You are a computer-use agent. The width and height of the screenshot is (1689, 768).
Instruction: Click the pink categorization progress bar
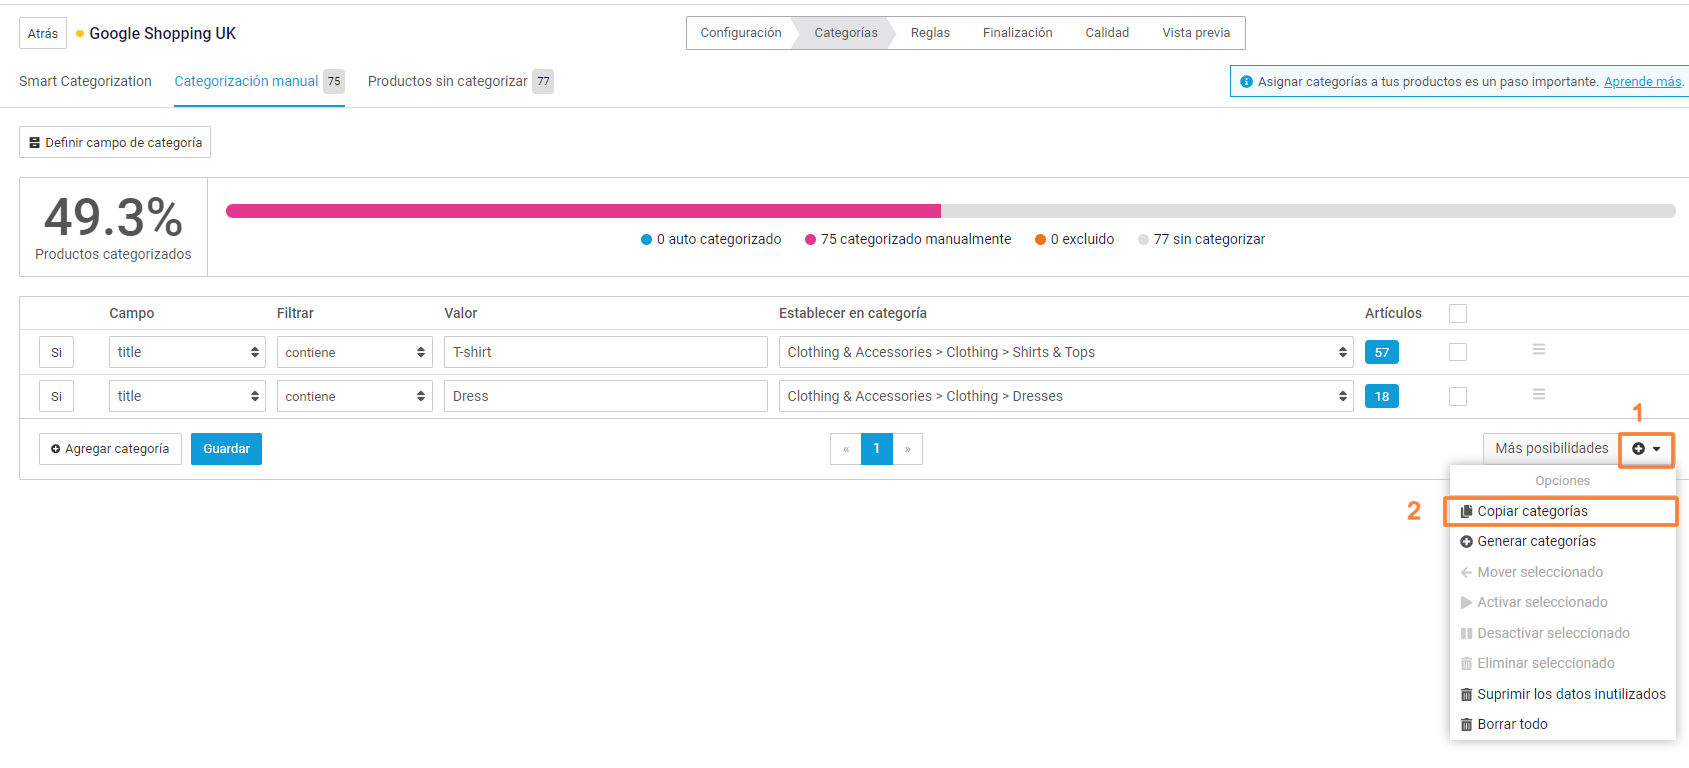coord(583,211)
